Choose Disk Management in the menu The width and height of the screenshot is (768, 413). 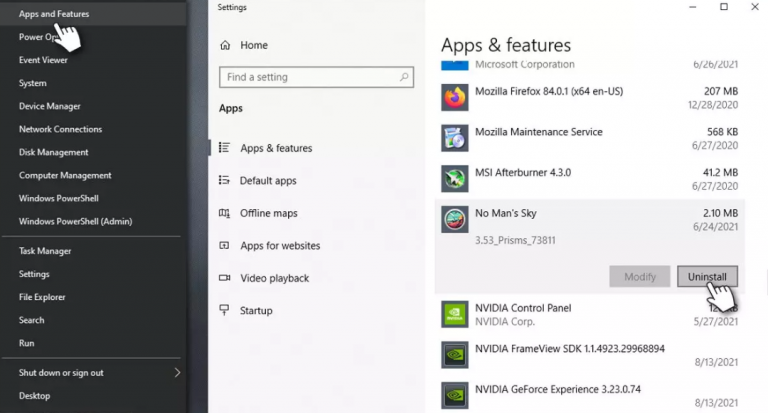53,152
